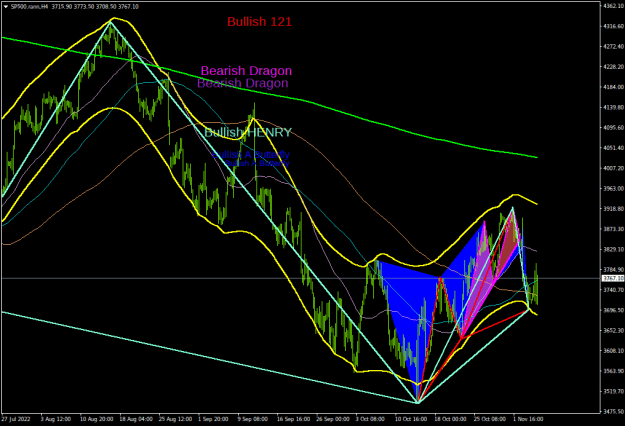625x426 pixels.
Task: Select the Bullish 121 pattern label
Action: (x=259, y=22)
